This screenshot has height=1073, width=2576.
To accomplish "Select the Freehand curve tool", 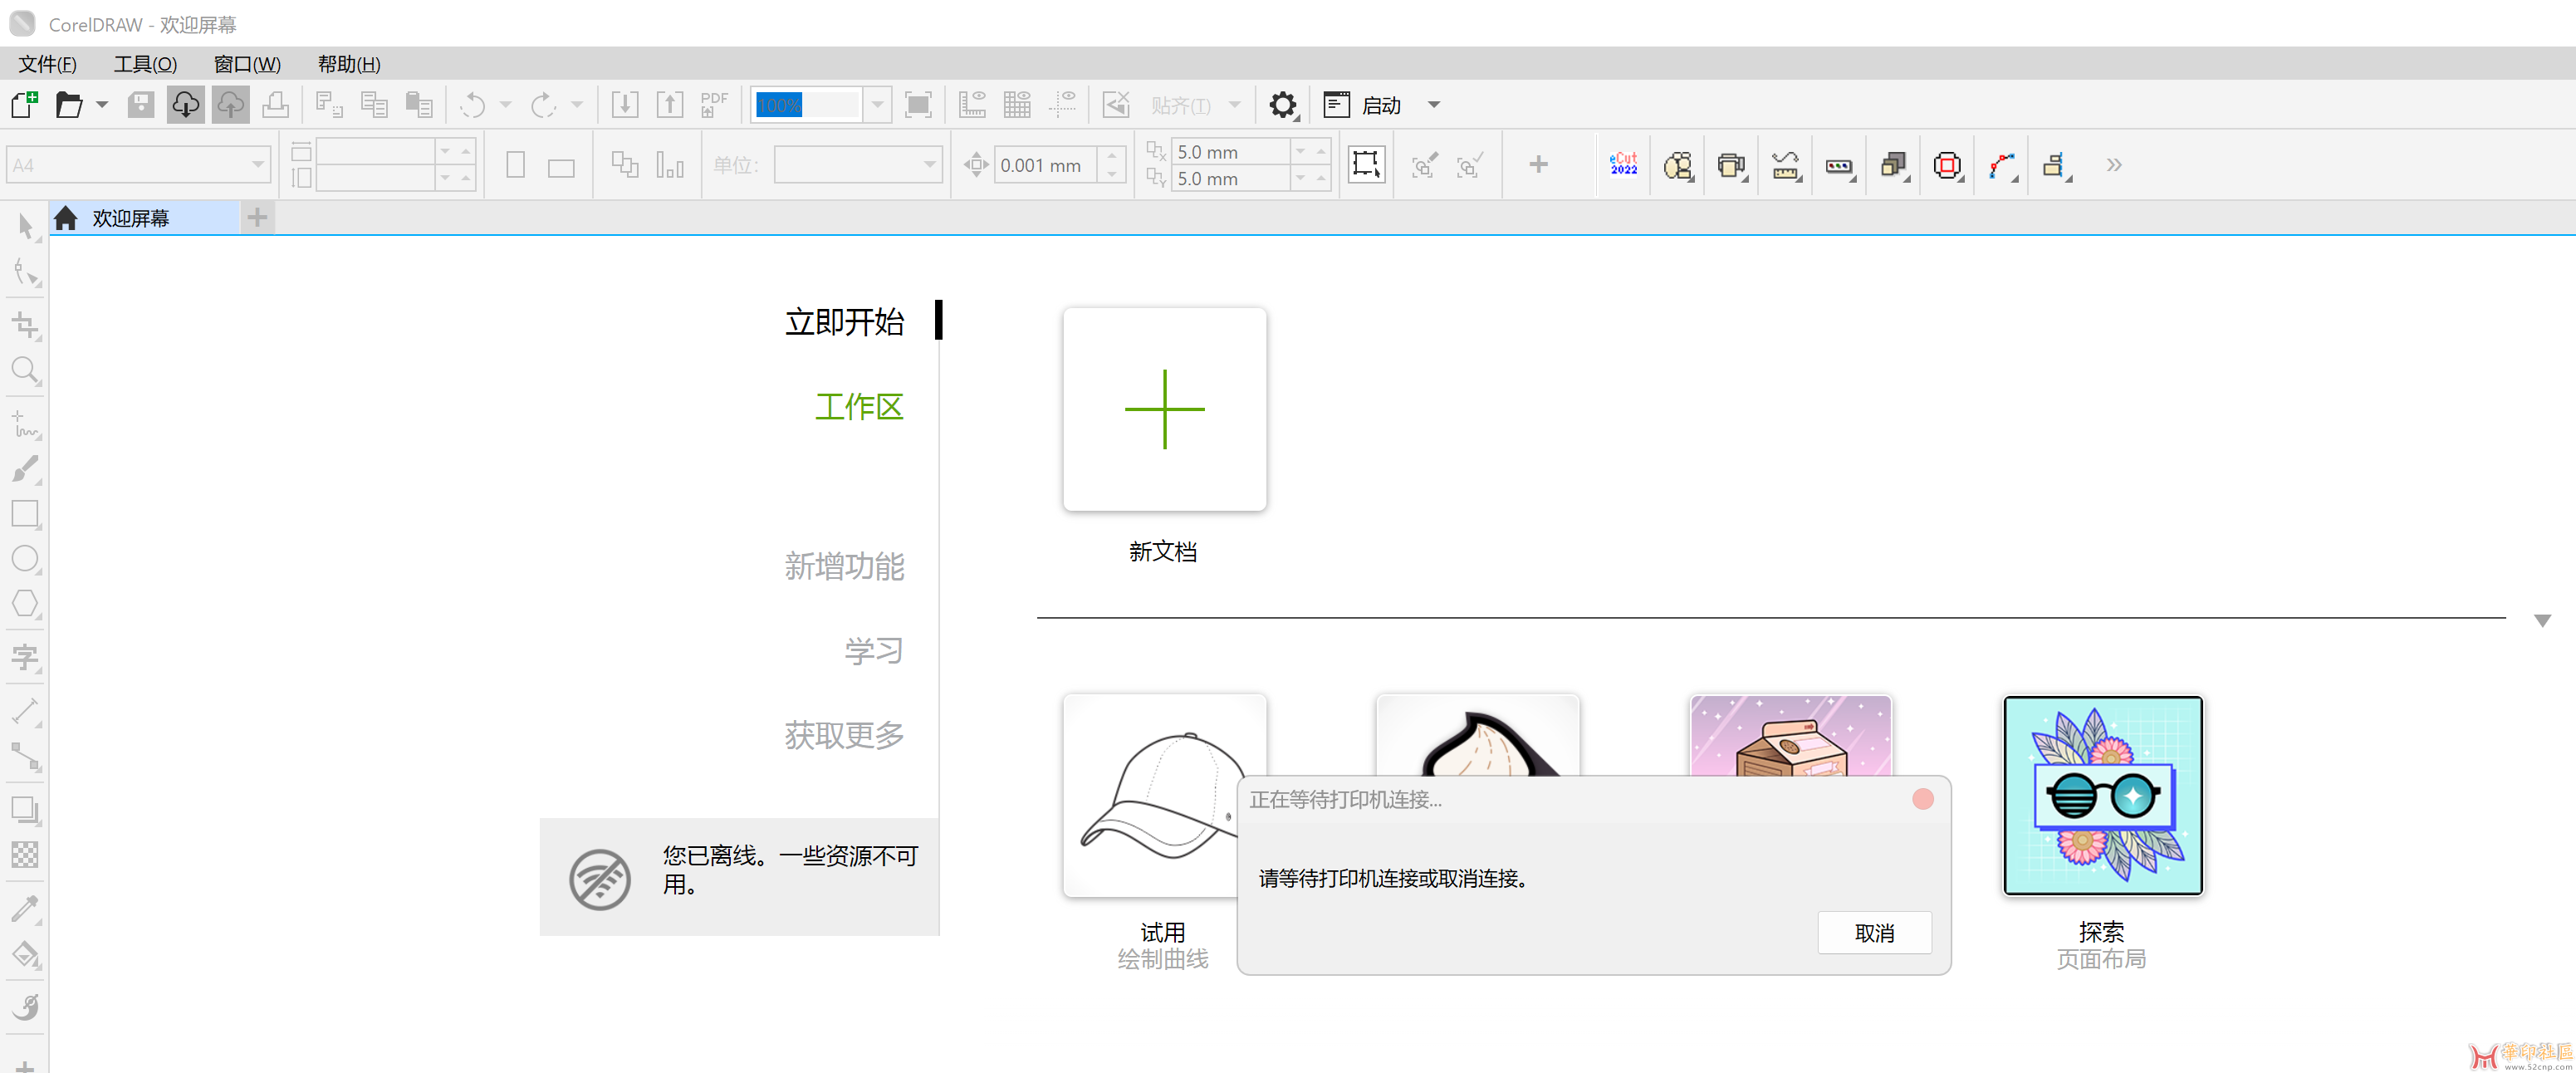I will [x=26, y=424].
